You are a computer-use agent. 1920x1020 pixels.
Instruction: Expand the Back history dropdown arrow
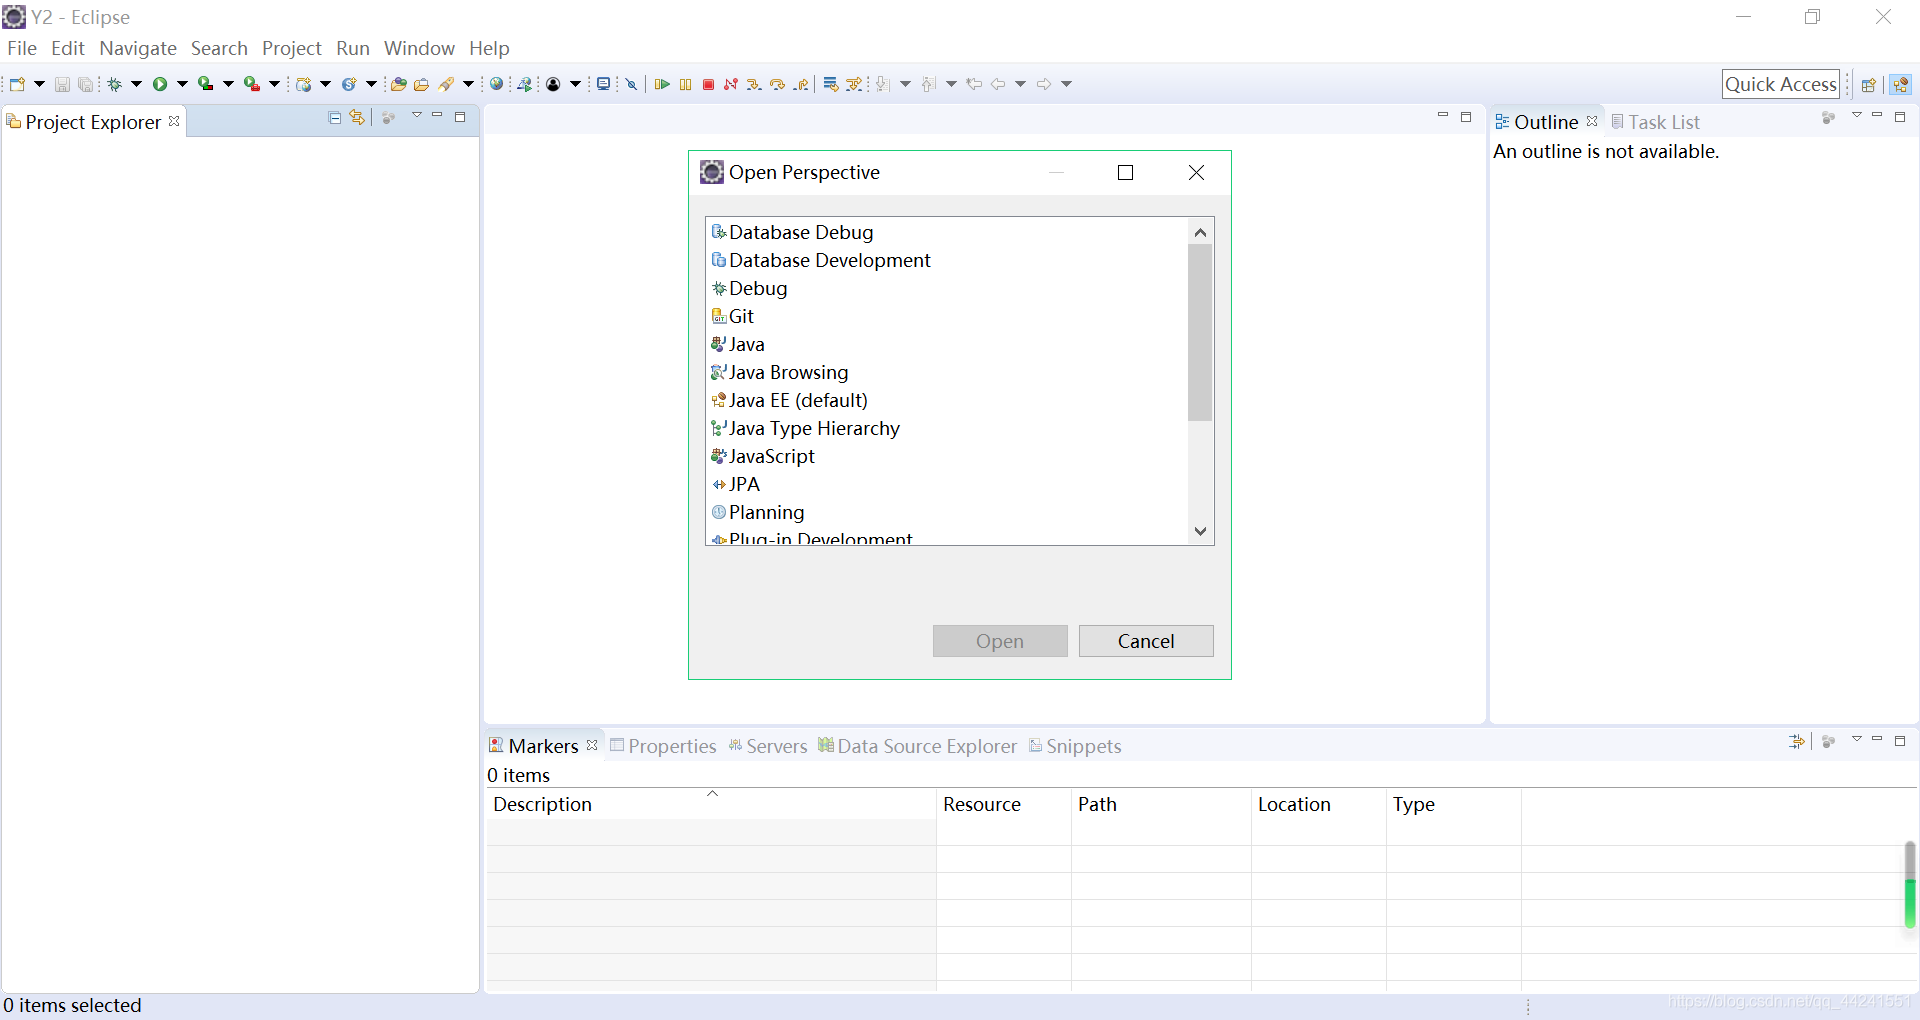(1020, 84)
